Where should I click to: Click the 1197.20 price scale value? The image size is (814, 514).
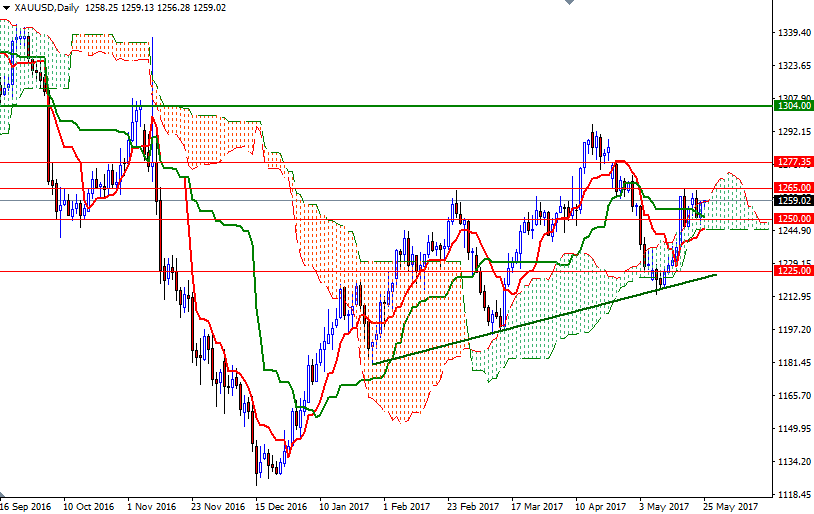click(x=794, y=330)
